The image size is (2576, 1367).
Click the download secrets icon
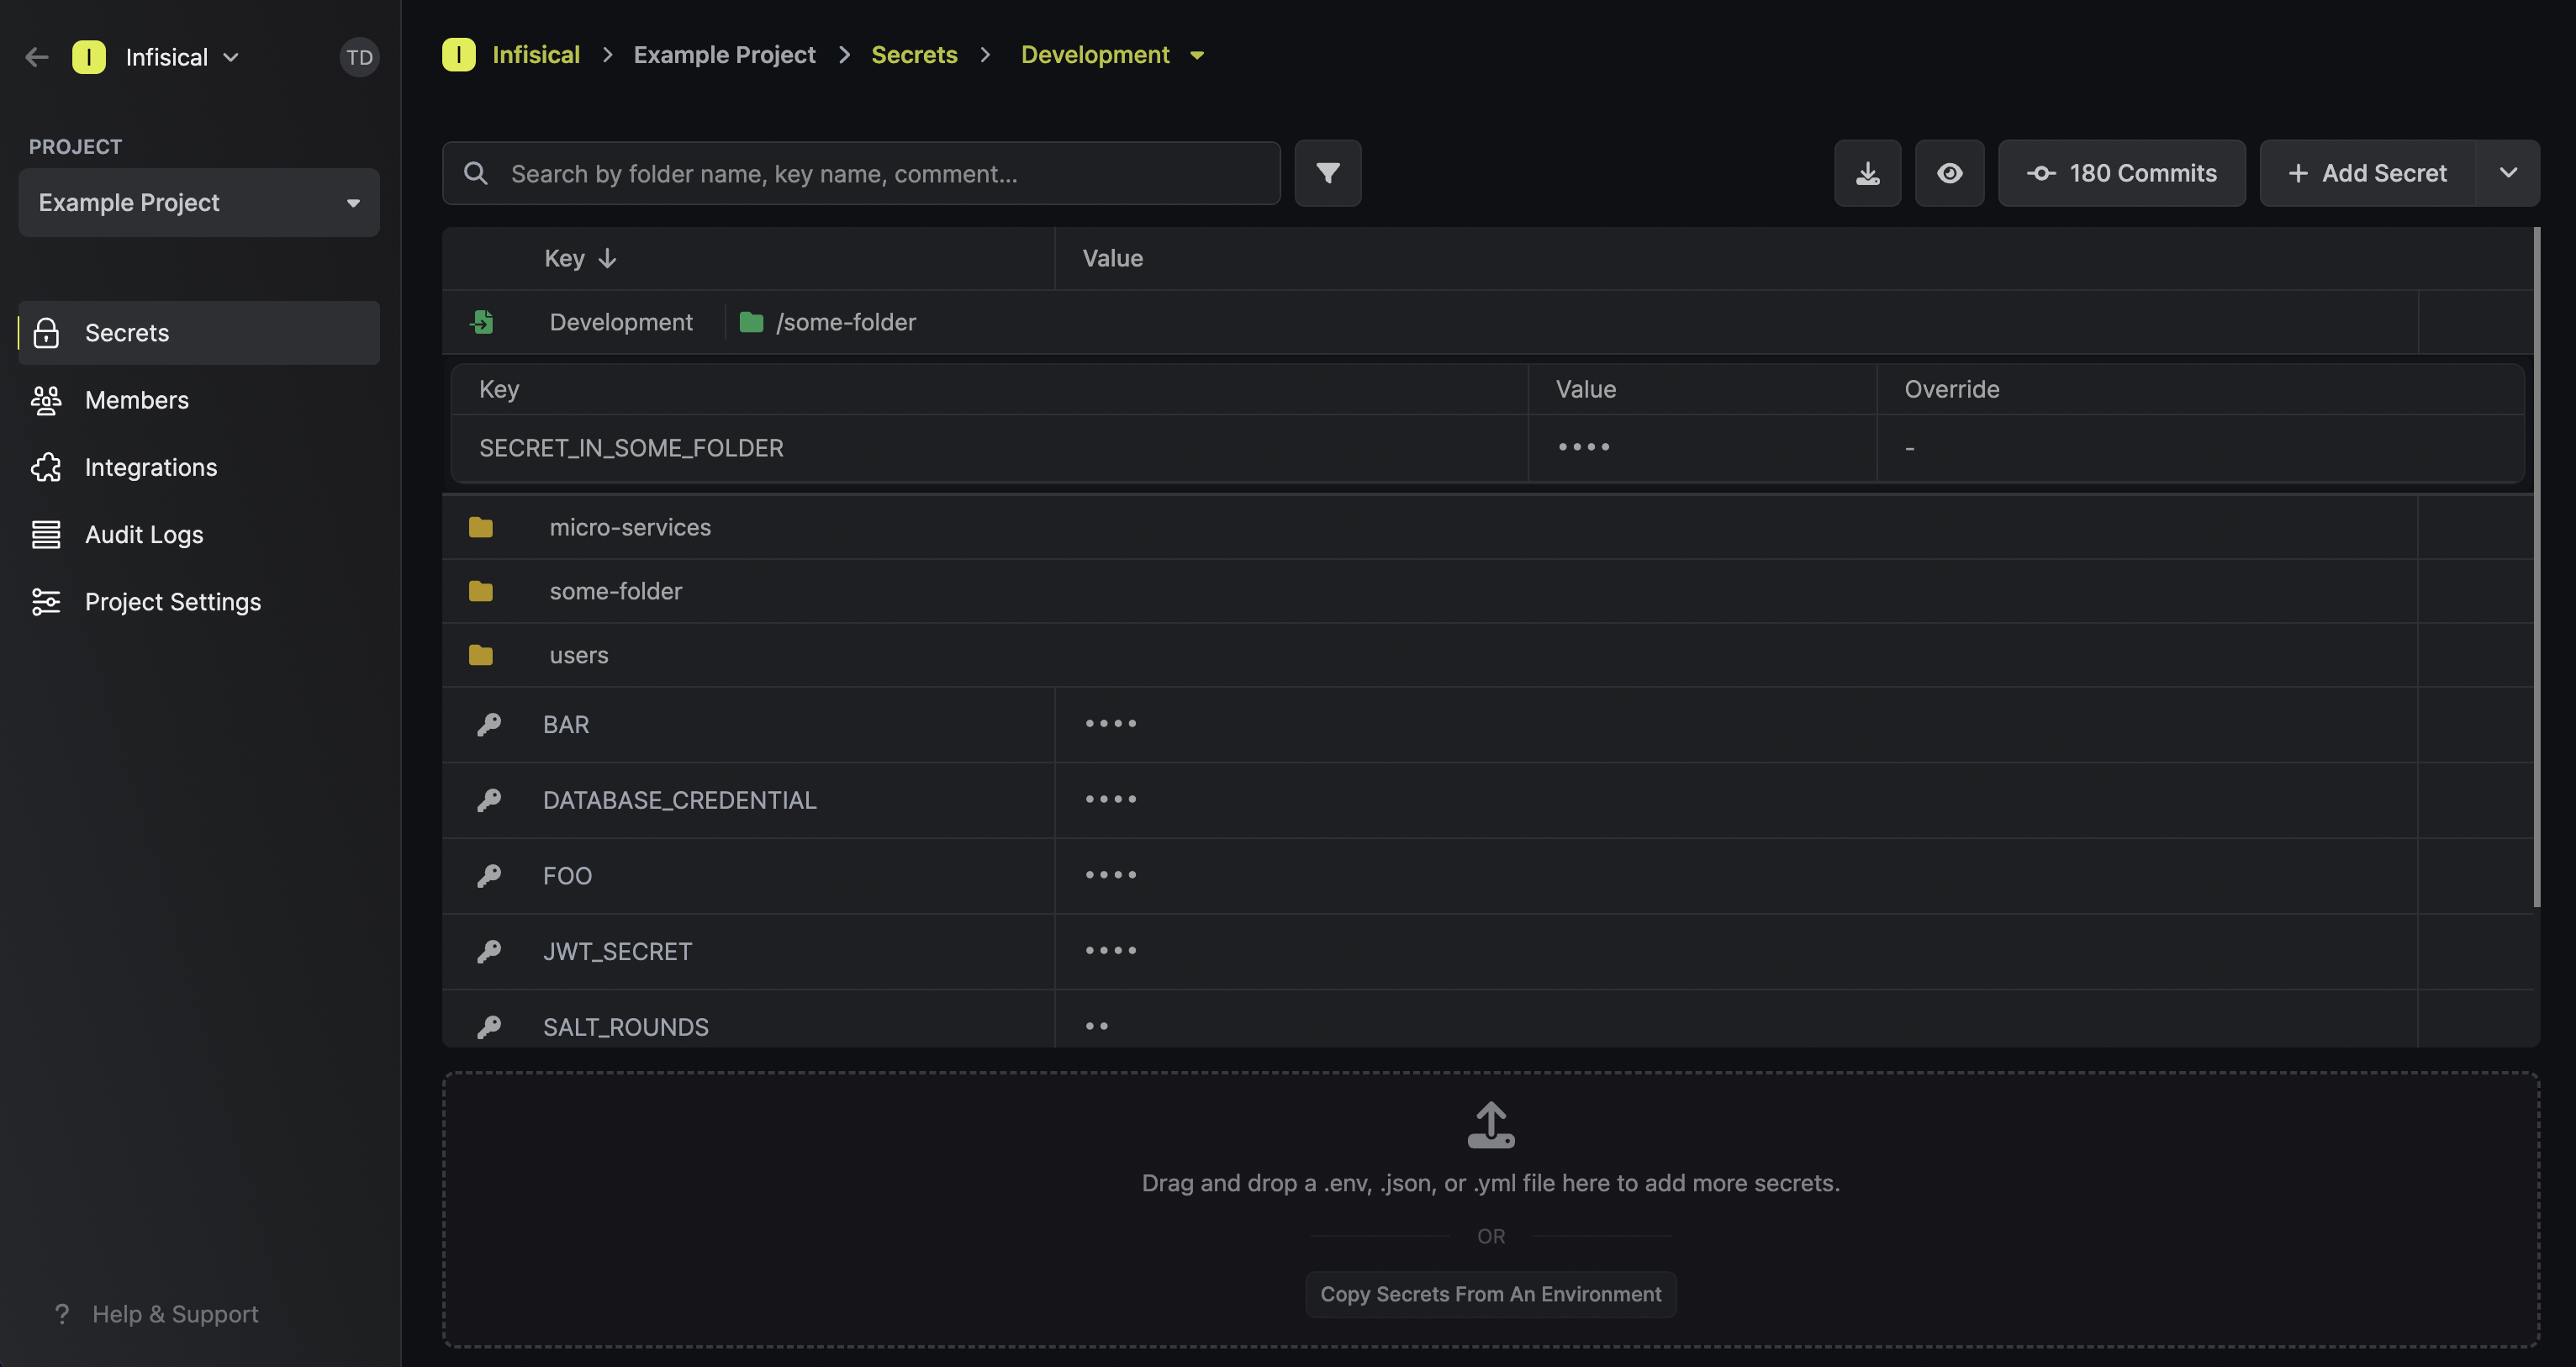pyautogui.click(x=1867, y=173)
